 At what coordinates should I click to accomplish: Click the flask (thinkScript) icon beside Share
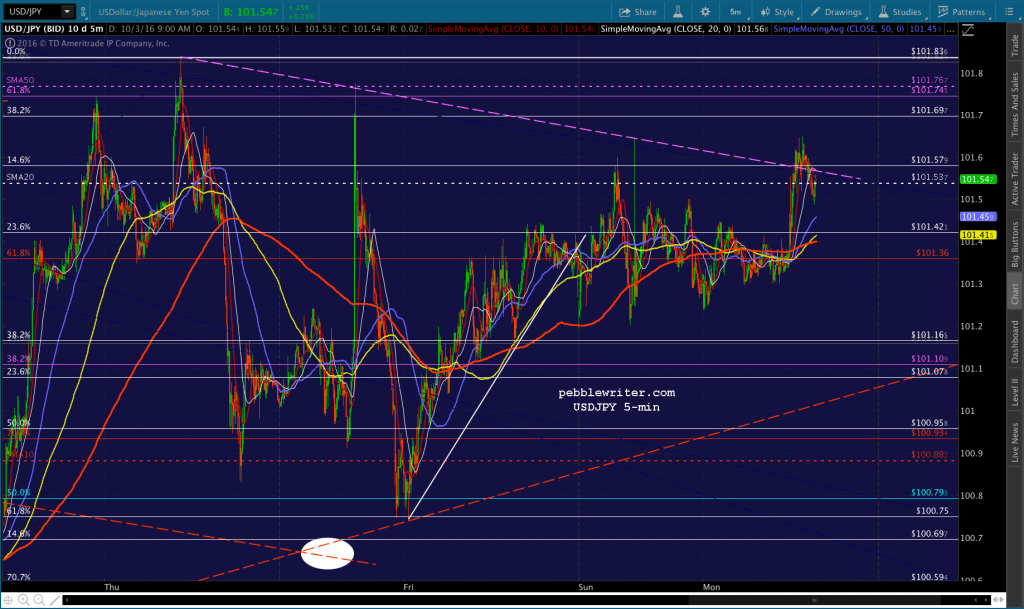coord(678,12)
